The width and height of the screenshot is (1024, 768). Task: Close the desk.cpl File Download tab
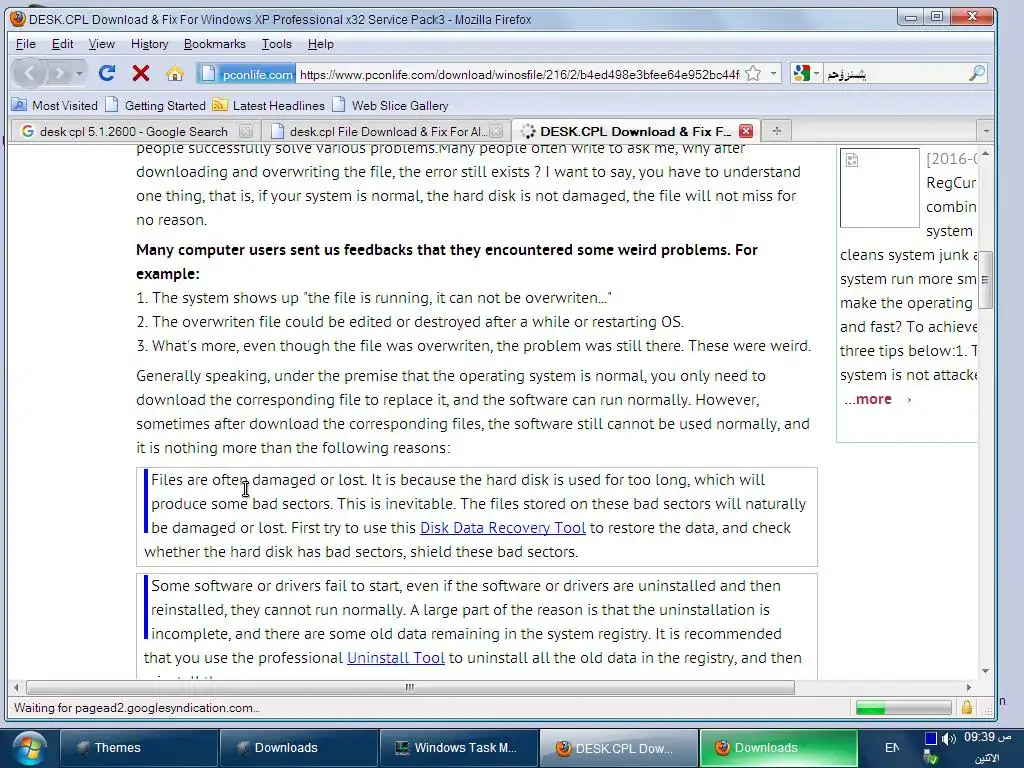click(496, 131)
